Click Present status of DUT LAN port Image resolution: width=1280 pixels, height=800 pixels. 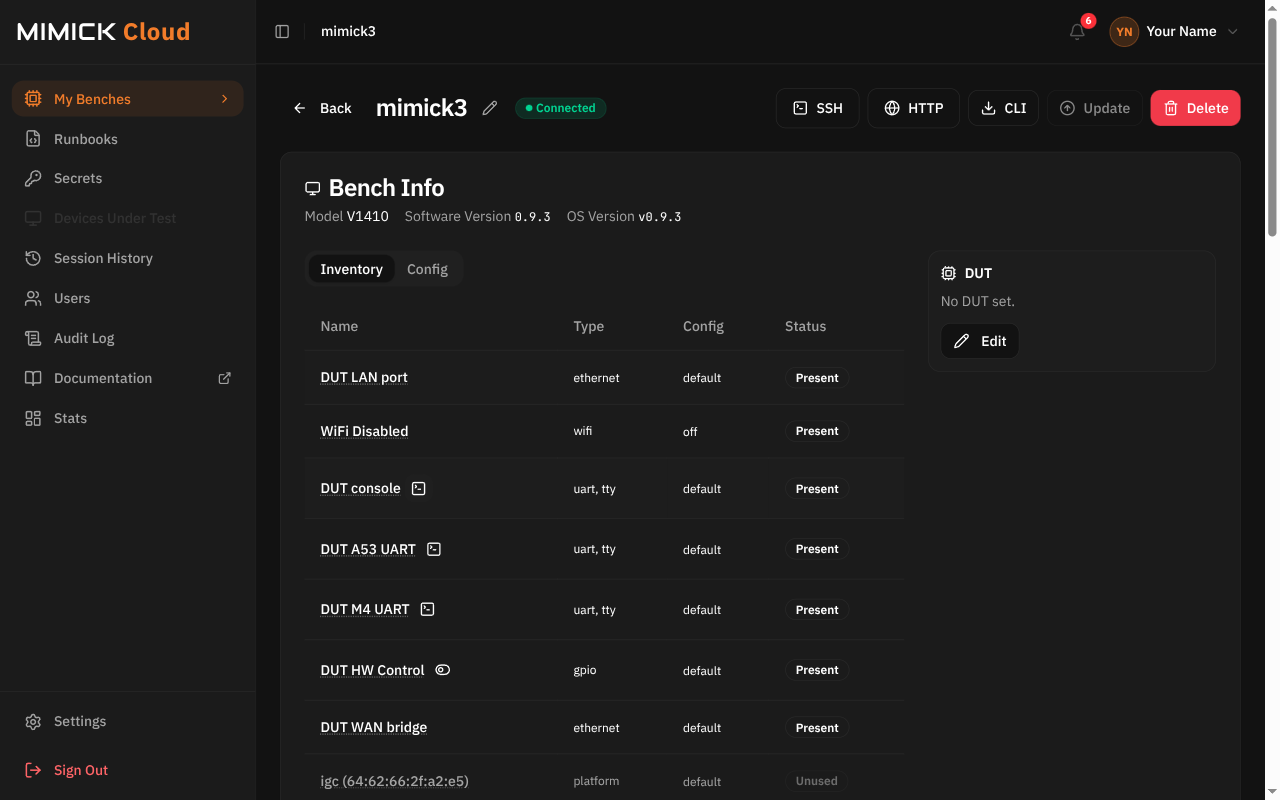coord(817,378)
